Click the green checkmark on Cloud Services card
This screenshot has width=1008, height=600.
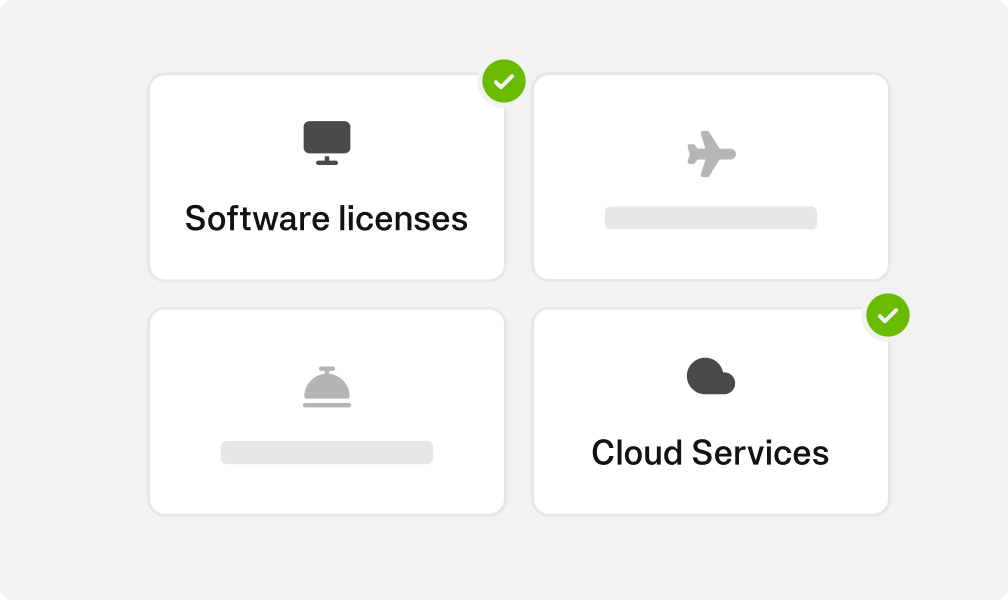(x=887, y=315)
